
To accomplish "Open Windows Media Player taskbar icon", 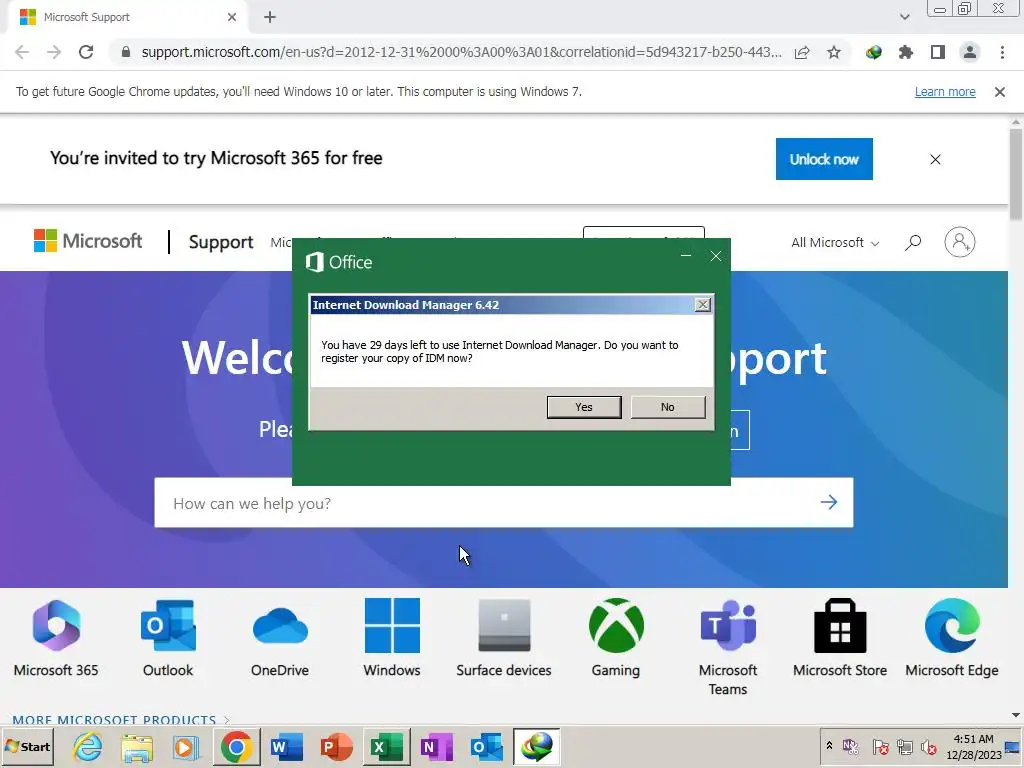I will [186, 746].
